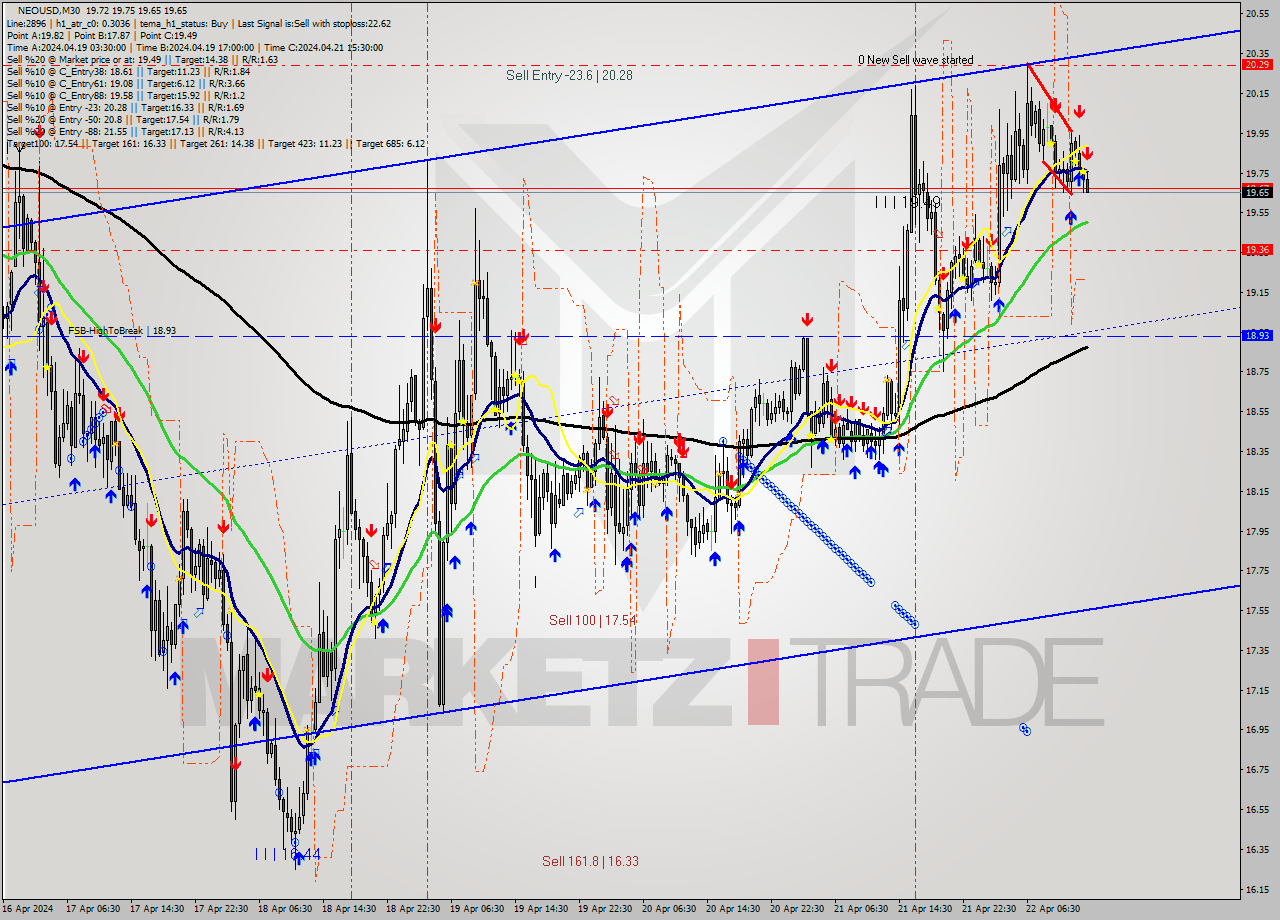This screenshot has width=1280, height=920.
Task: Click the 16.95 price axis label
Action: (1257, 729)
